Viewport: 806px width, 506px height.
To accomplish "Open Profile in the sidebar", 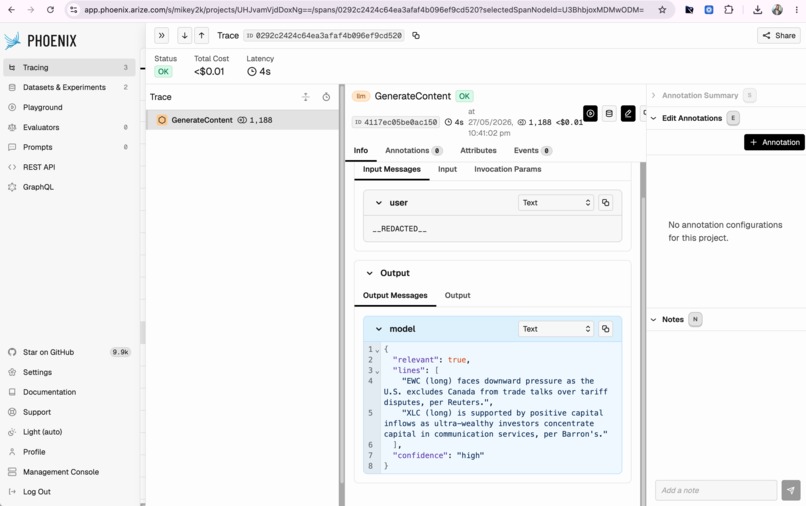I will coord(69,452).
